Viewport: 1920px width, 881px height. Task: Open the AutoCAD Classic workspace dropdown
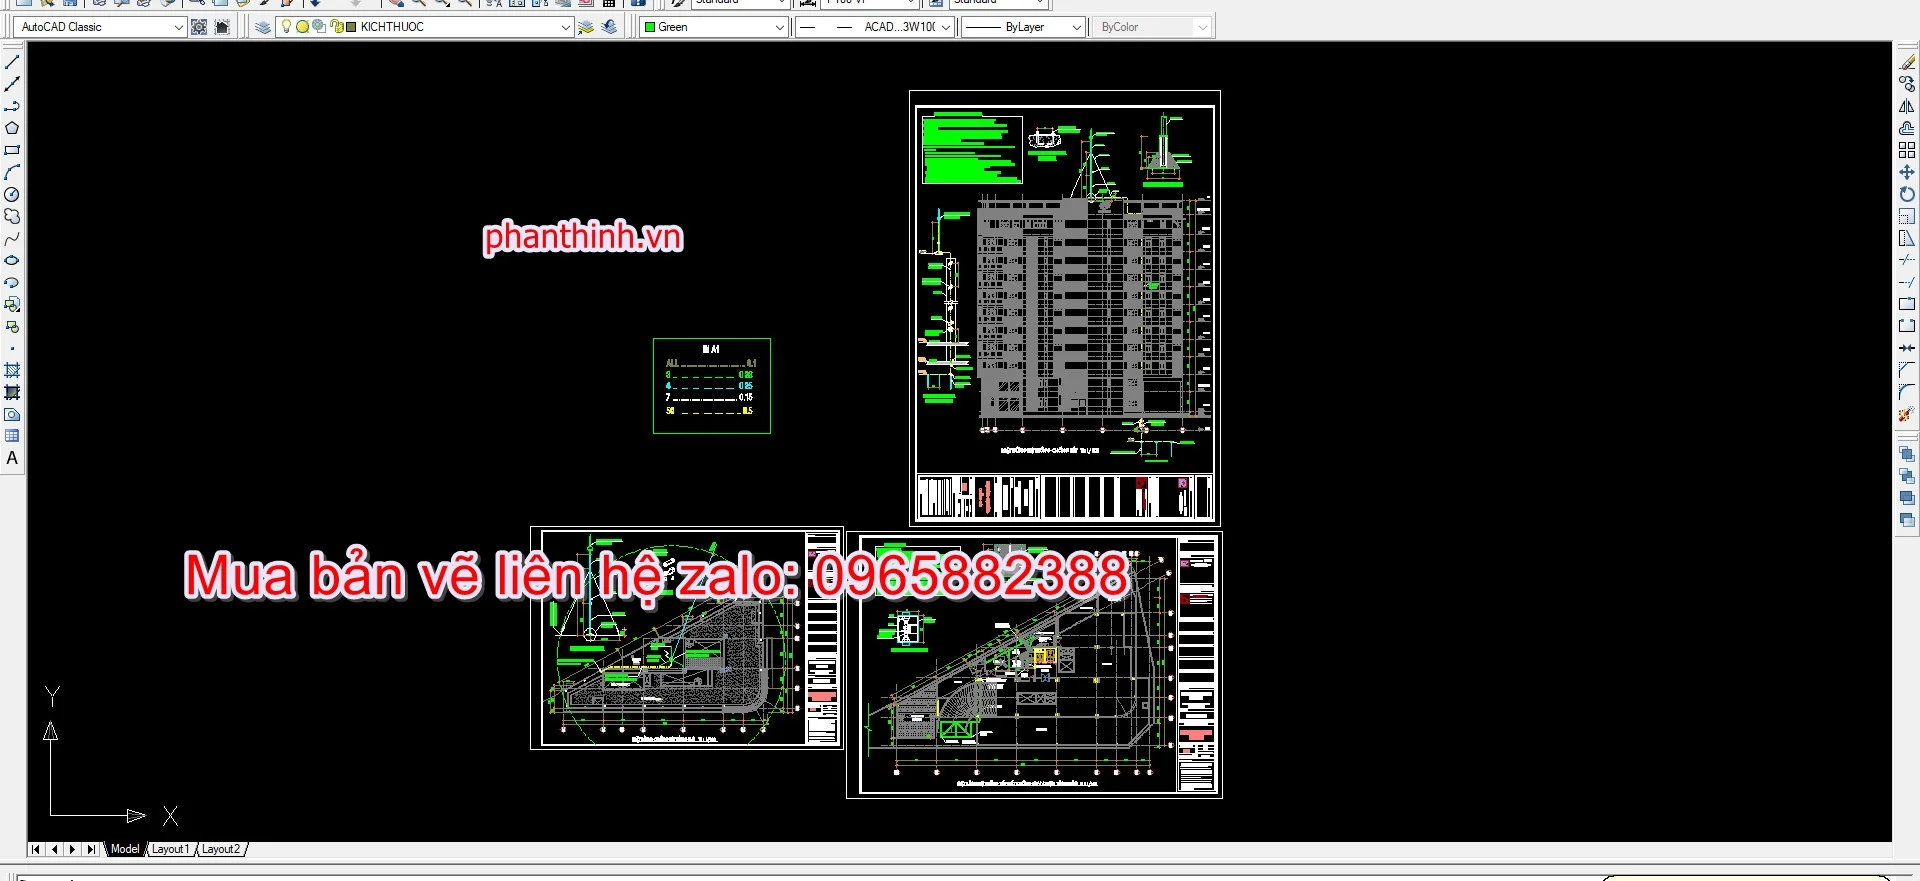tap(178, 27)
